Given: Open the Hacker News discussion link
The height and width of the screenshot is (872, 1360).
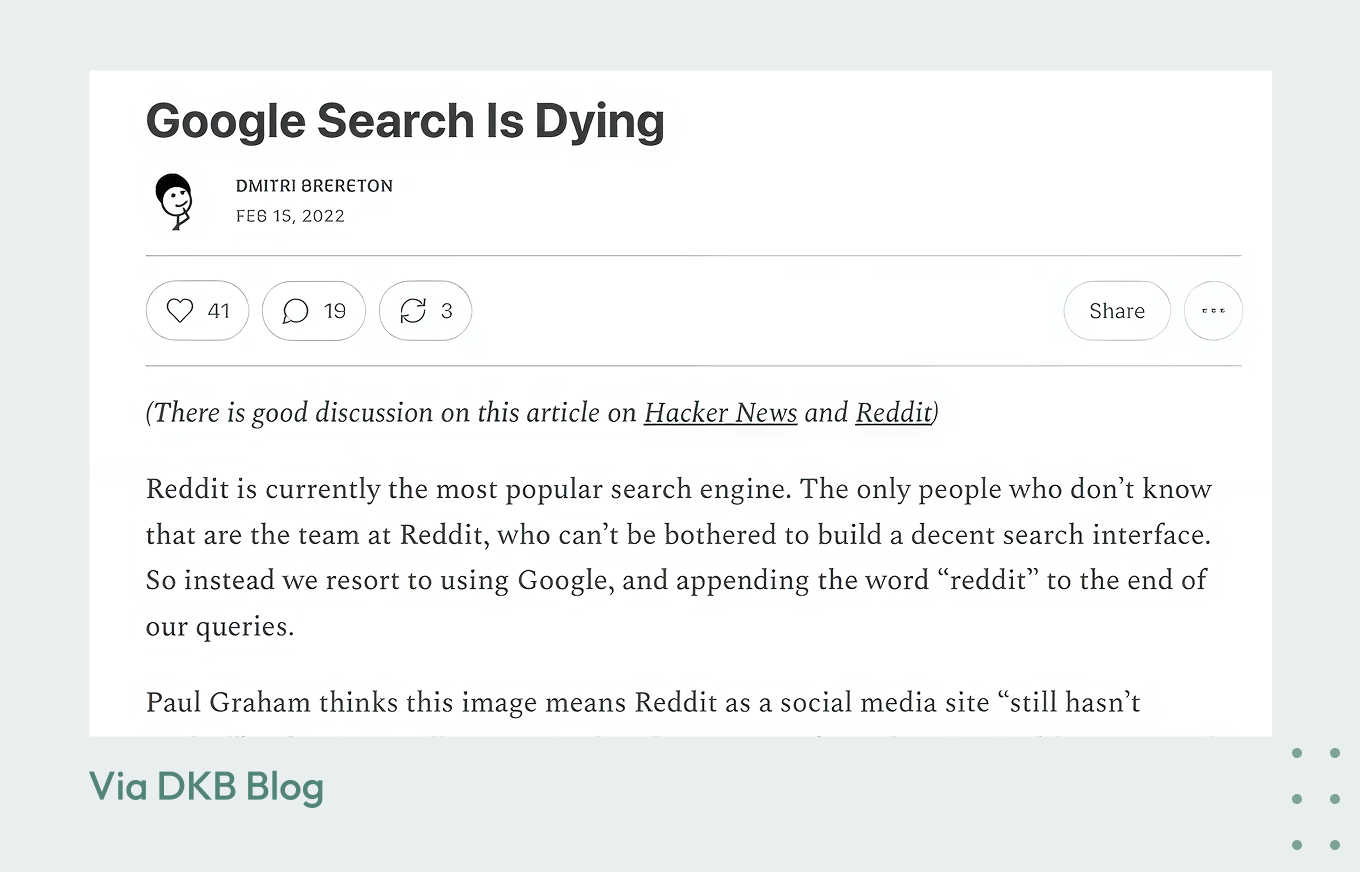Looking at the screenshot, I should [720, 413].
